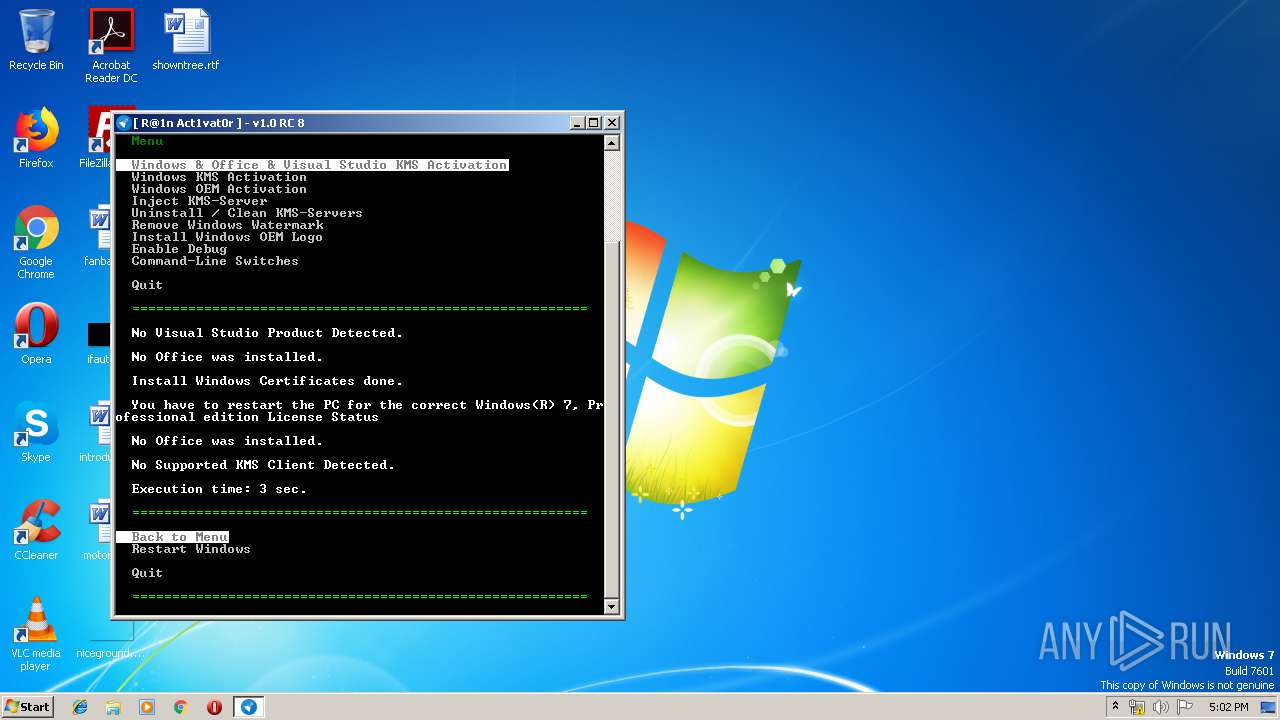
Task: Click 'Execution time: 3 sec.' text
Action: tap(219, 489)
